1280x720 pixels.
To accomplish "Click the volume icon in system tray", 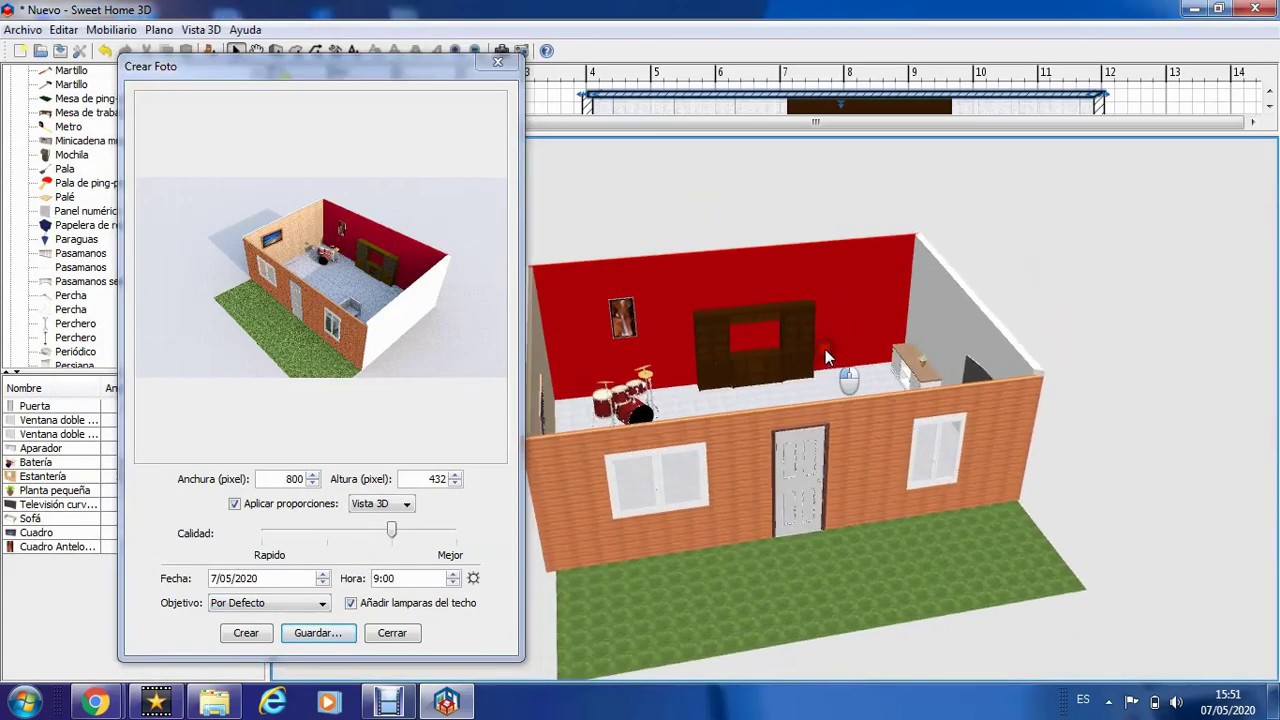I will click(x=1176, y=702).
